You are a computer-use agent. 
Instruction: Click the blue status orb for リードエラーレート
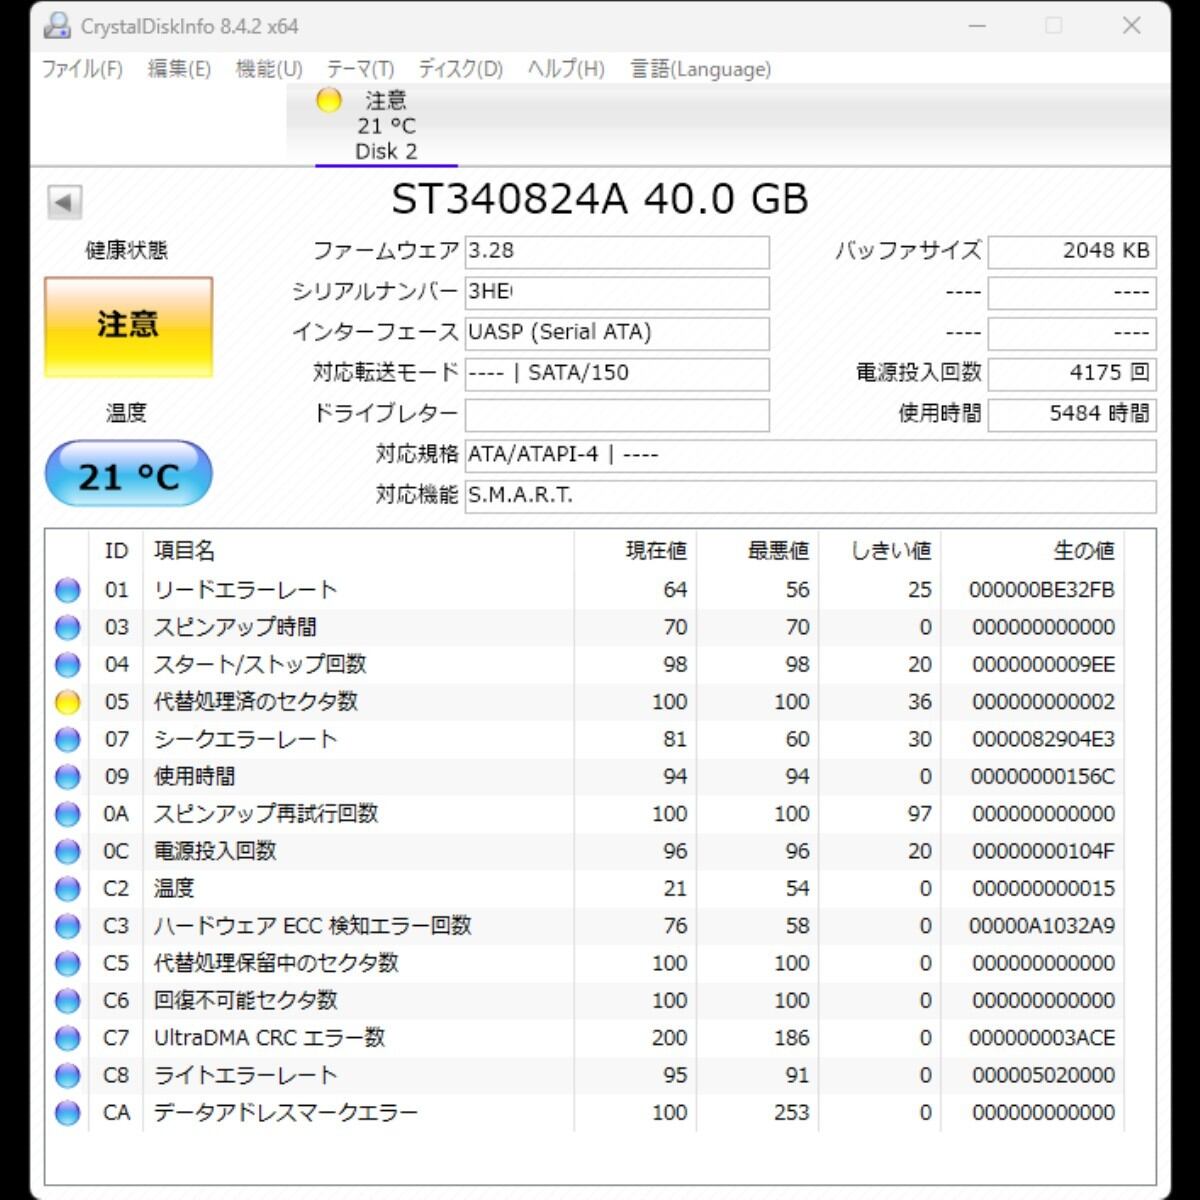pyautogui.click(x=67, y=590)
